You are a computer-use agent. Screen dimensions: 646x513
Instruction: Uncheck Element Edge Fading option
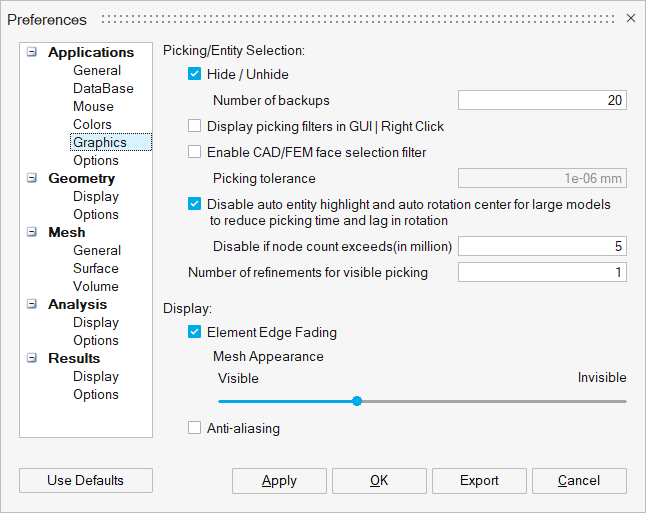(195, 332)
